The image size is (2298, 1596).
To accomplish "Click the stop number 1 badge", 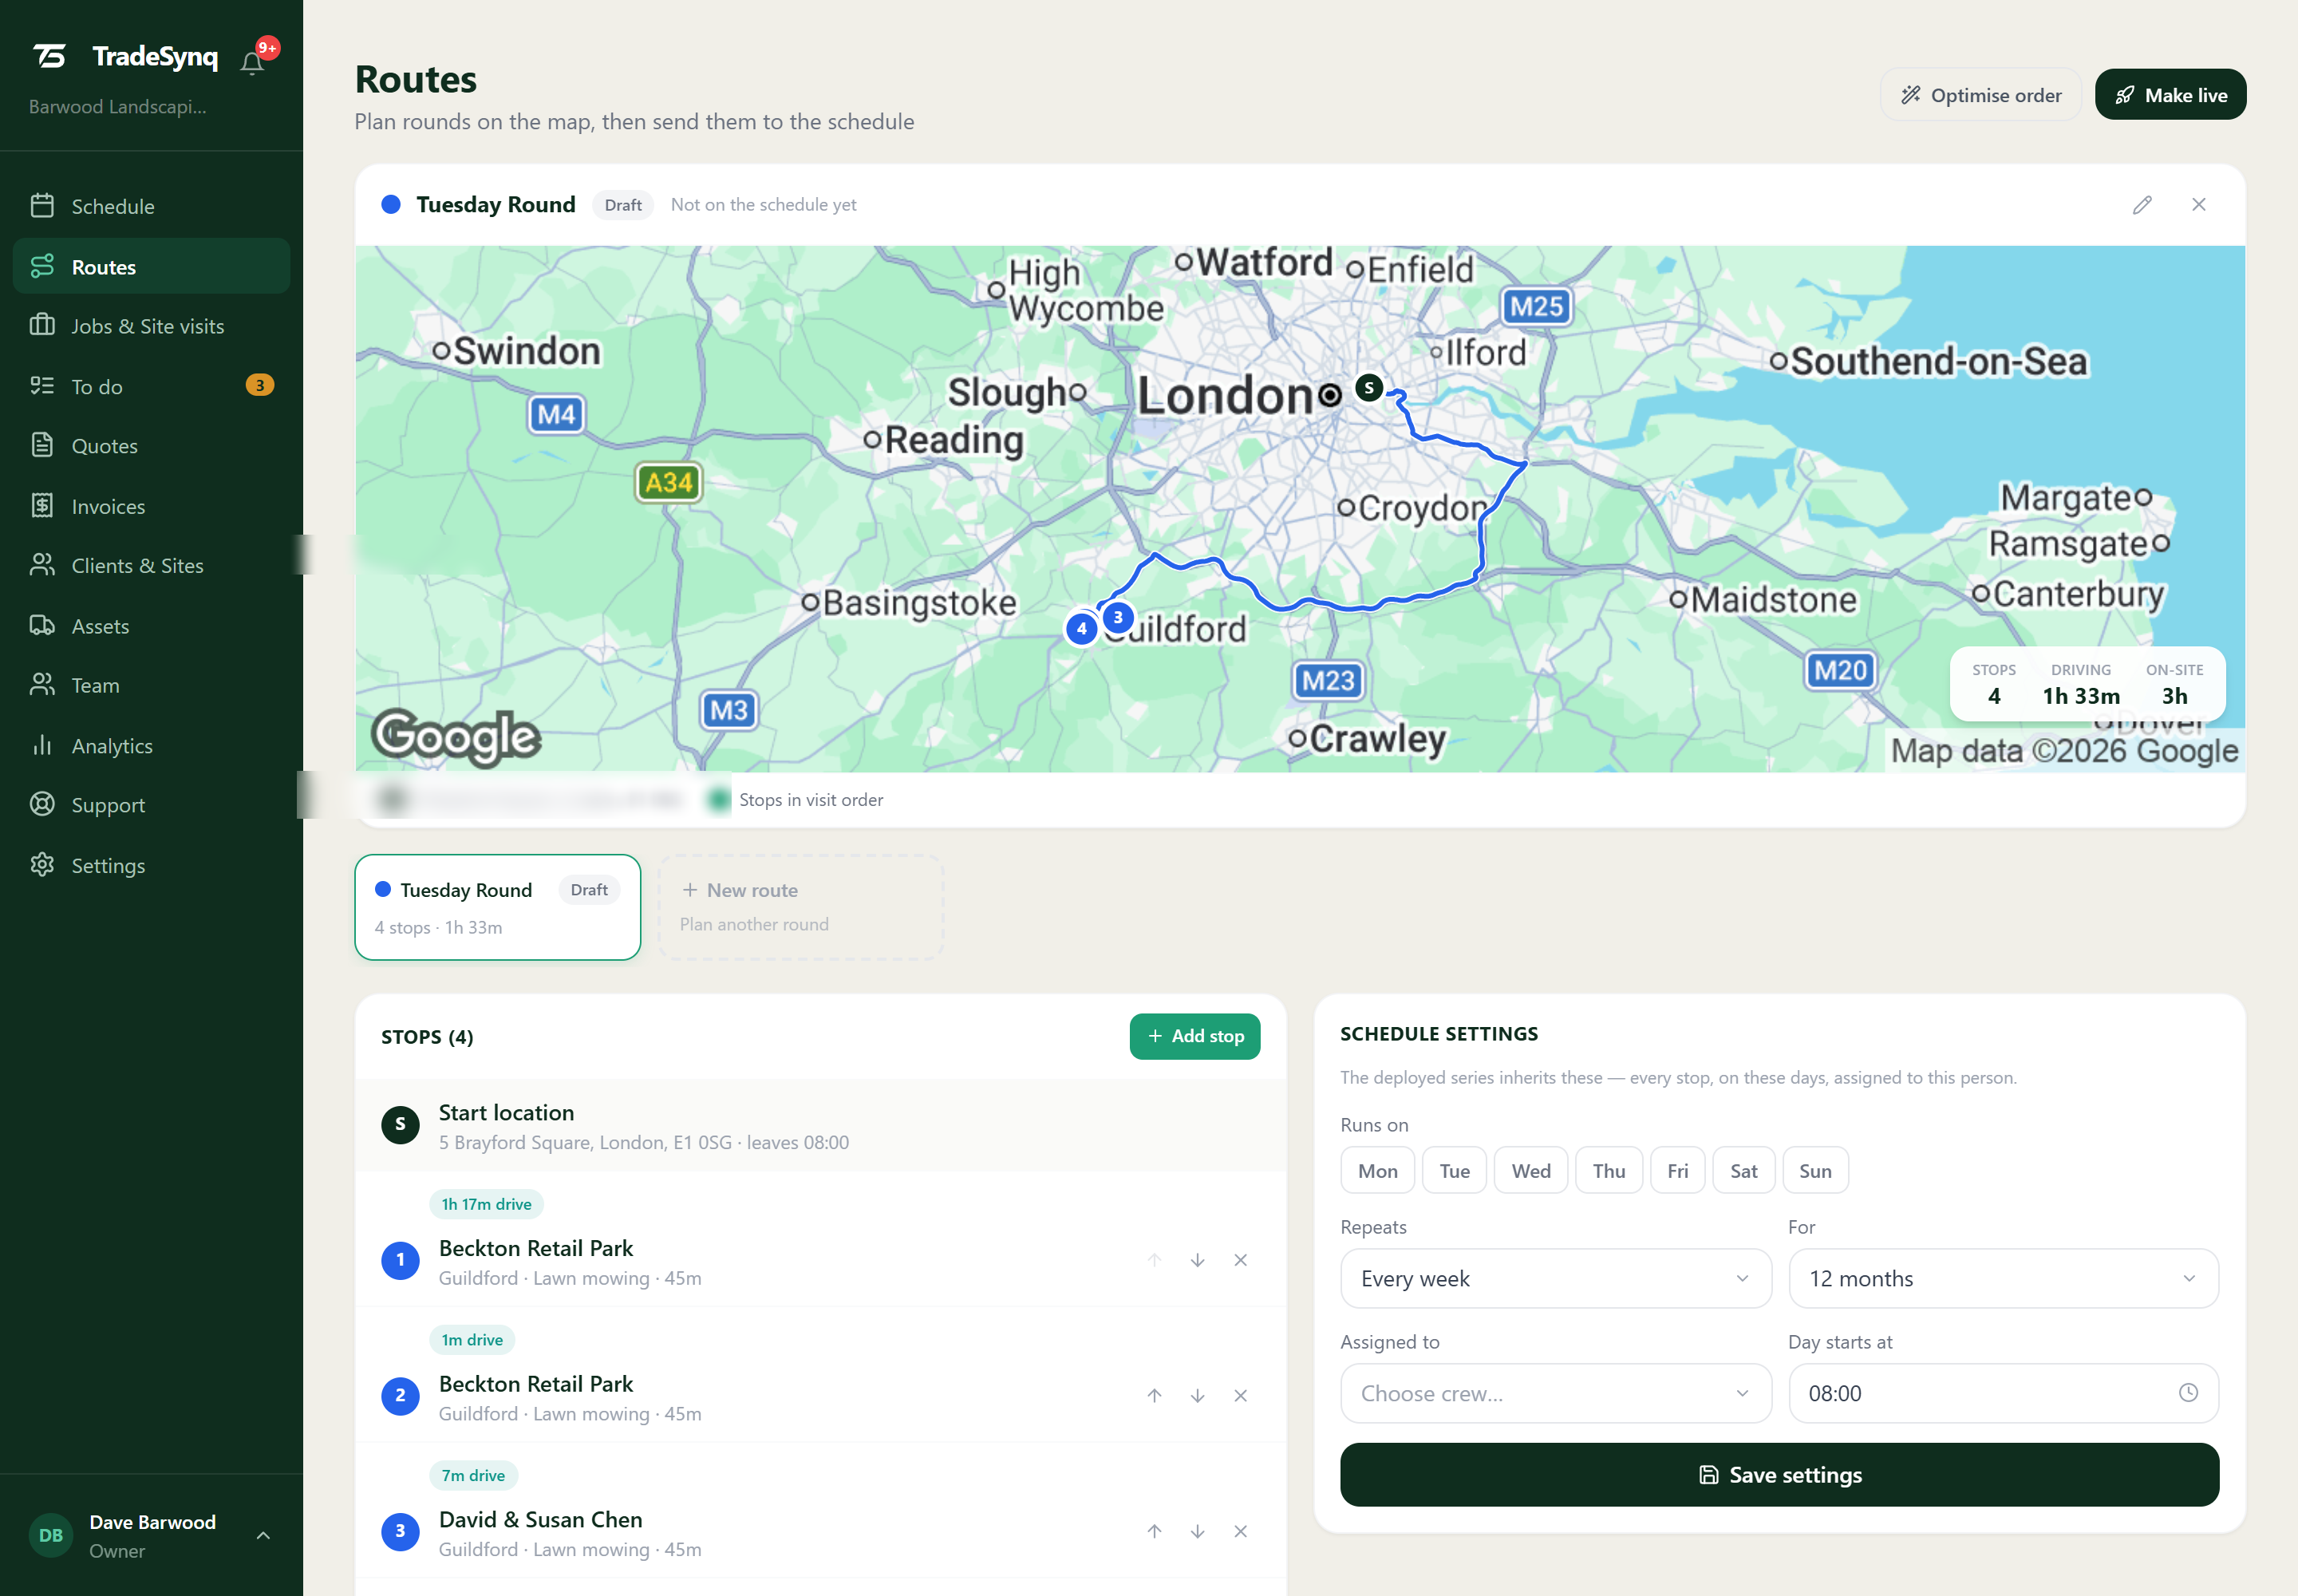I will pos(400,1260).
